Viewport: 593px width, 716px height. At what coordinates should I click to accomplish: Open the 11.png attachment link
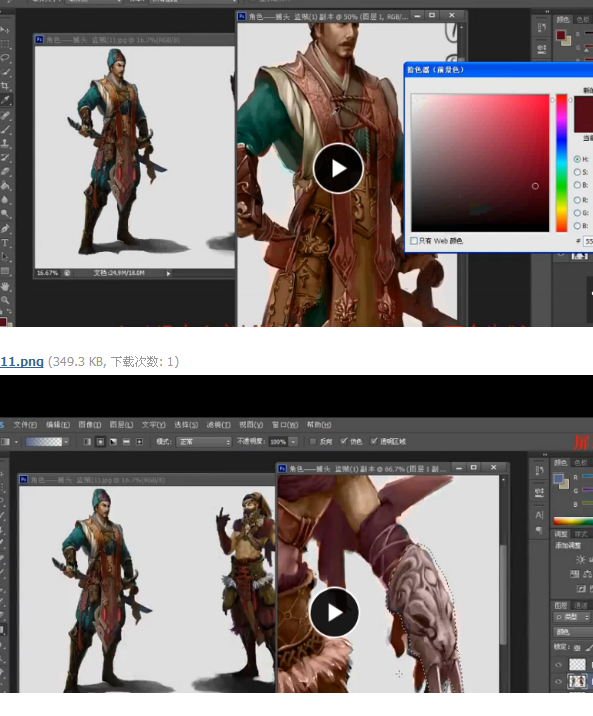22,362
